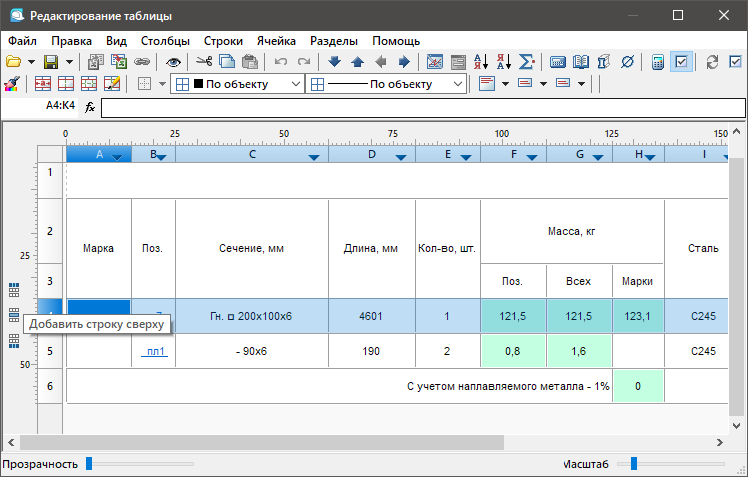Click the refresh arrows icon

pos(712,62)
